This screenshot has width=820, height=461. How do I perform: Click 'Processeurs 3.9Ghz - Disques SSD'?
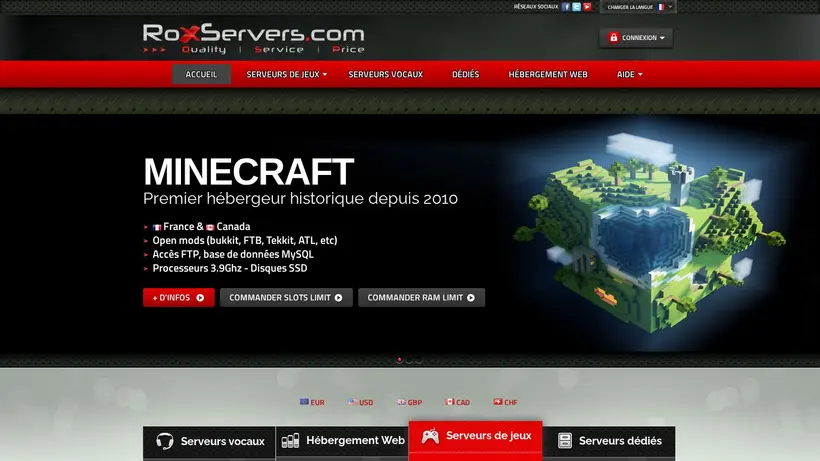click(230, 268)
